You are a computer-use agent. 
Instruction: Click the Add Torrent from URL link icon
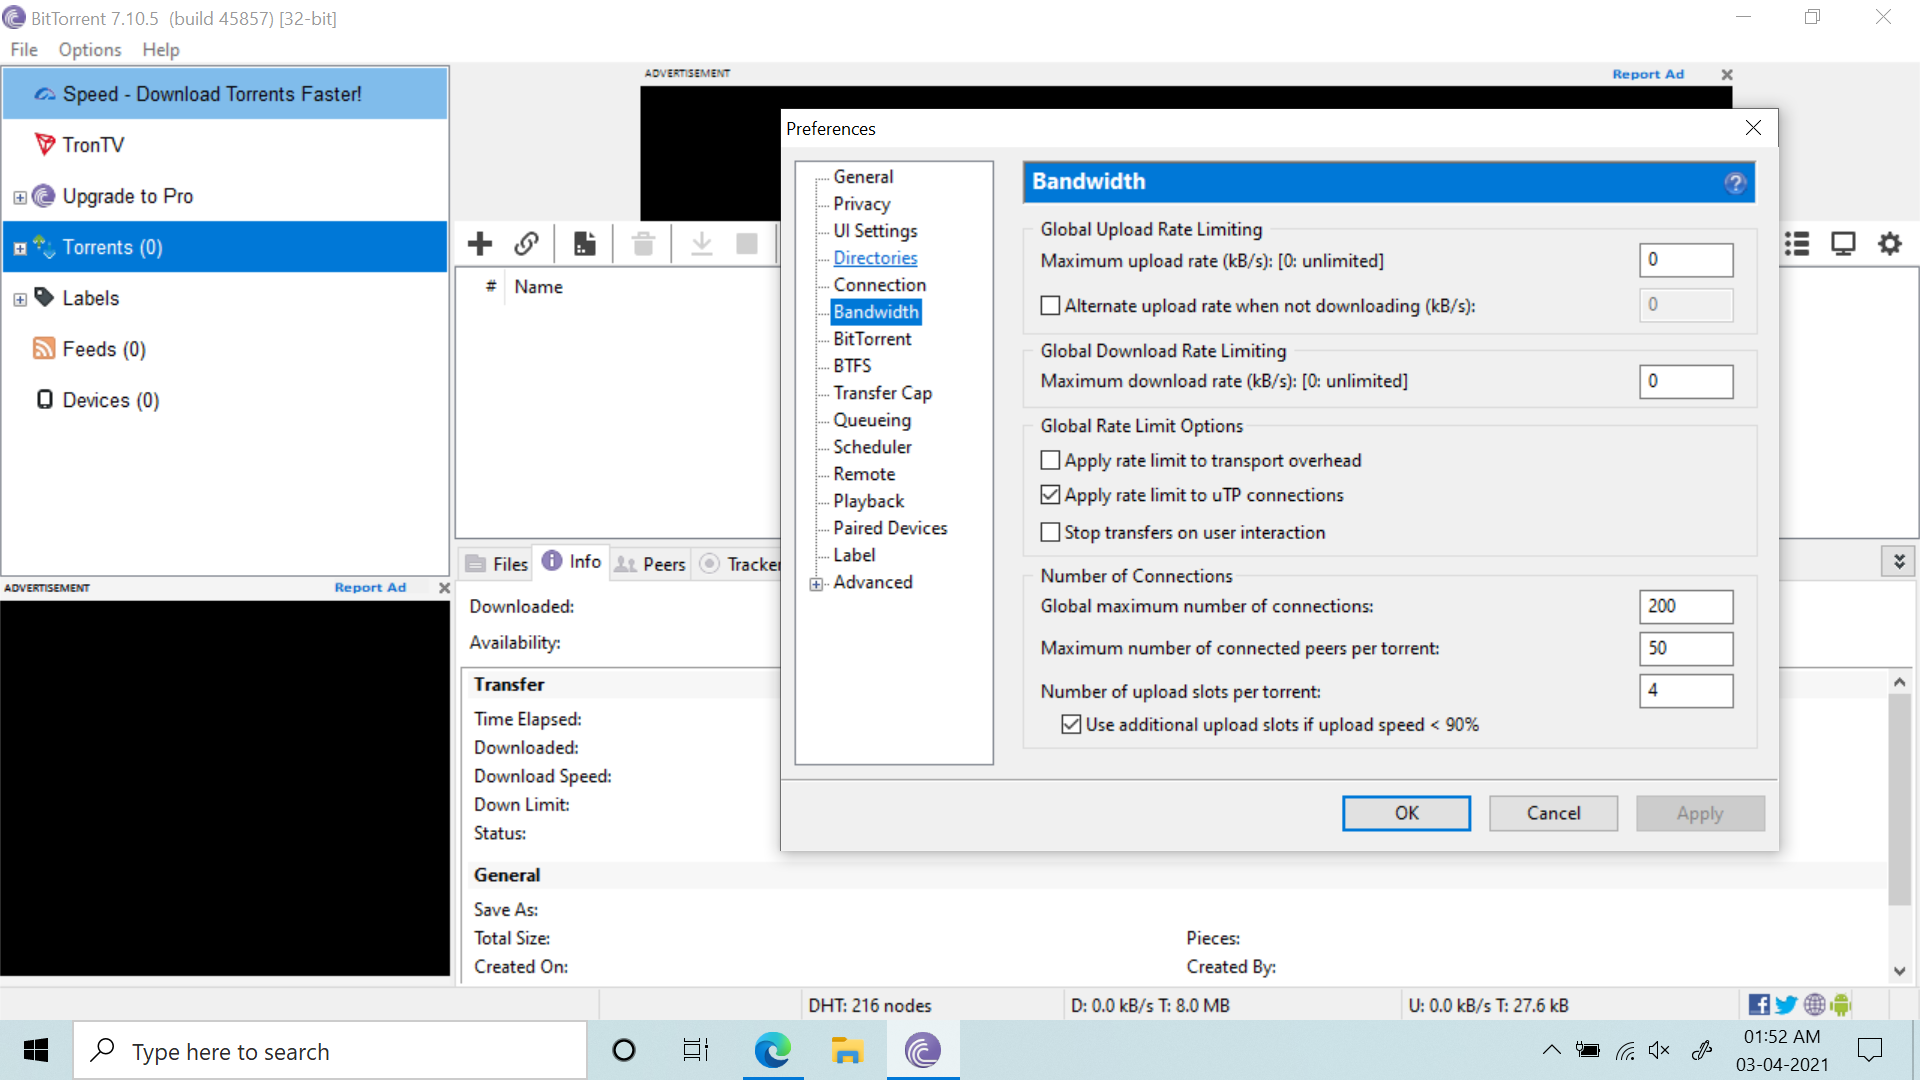click(x=527, y=243)
